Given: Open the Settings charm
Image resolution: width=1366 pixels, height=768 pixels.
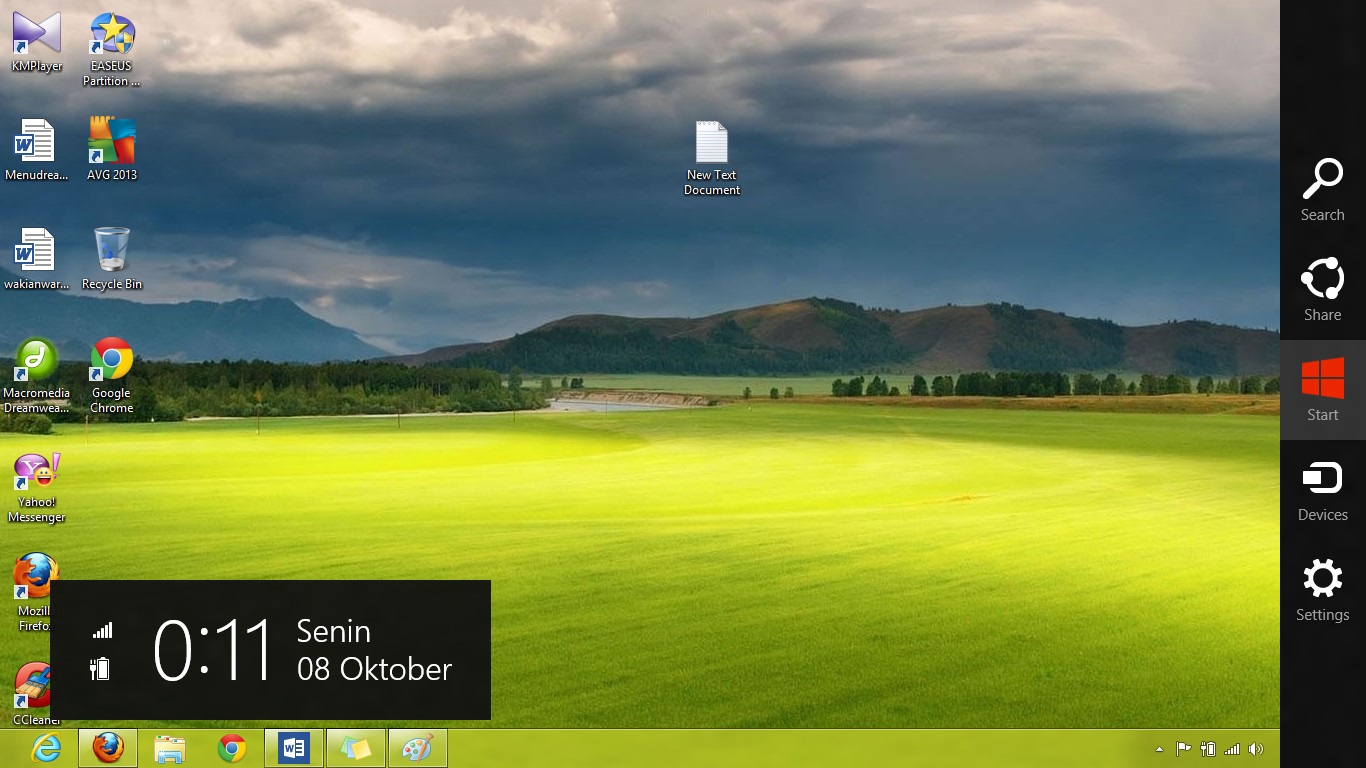Looking at the screenshot, I should 1322,590.
